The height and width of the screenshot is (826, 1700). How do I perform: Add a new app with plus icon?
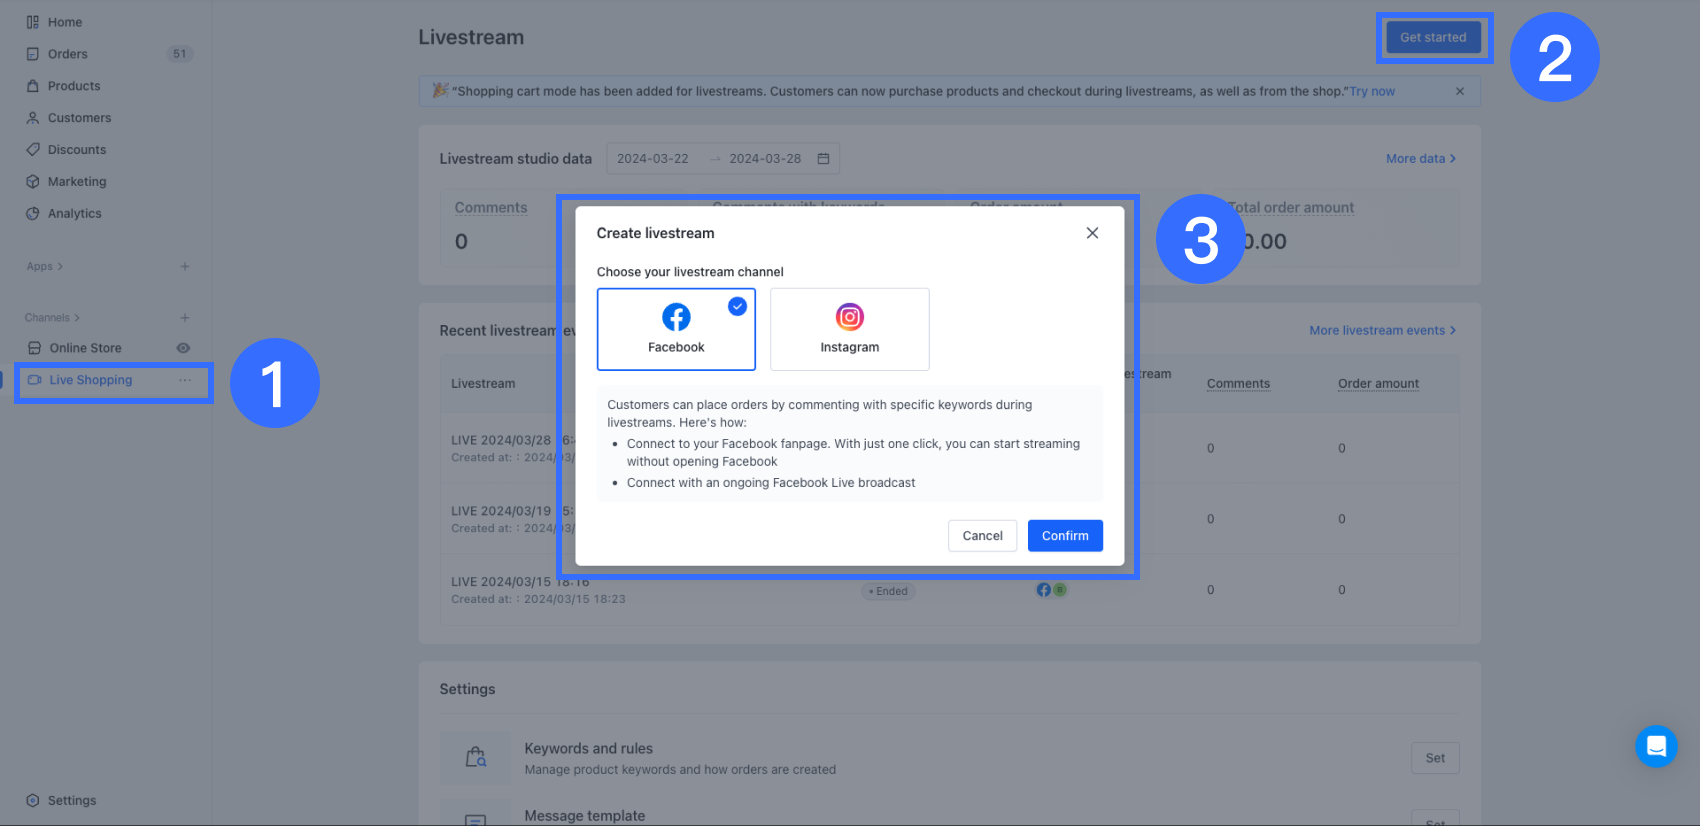coord(185,267)
